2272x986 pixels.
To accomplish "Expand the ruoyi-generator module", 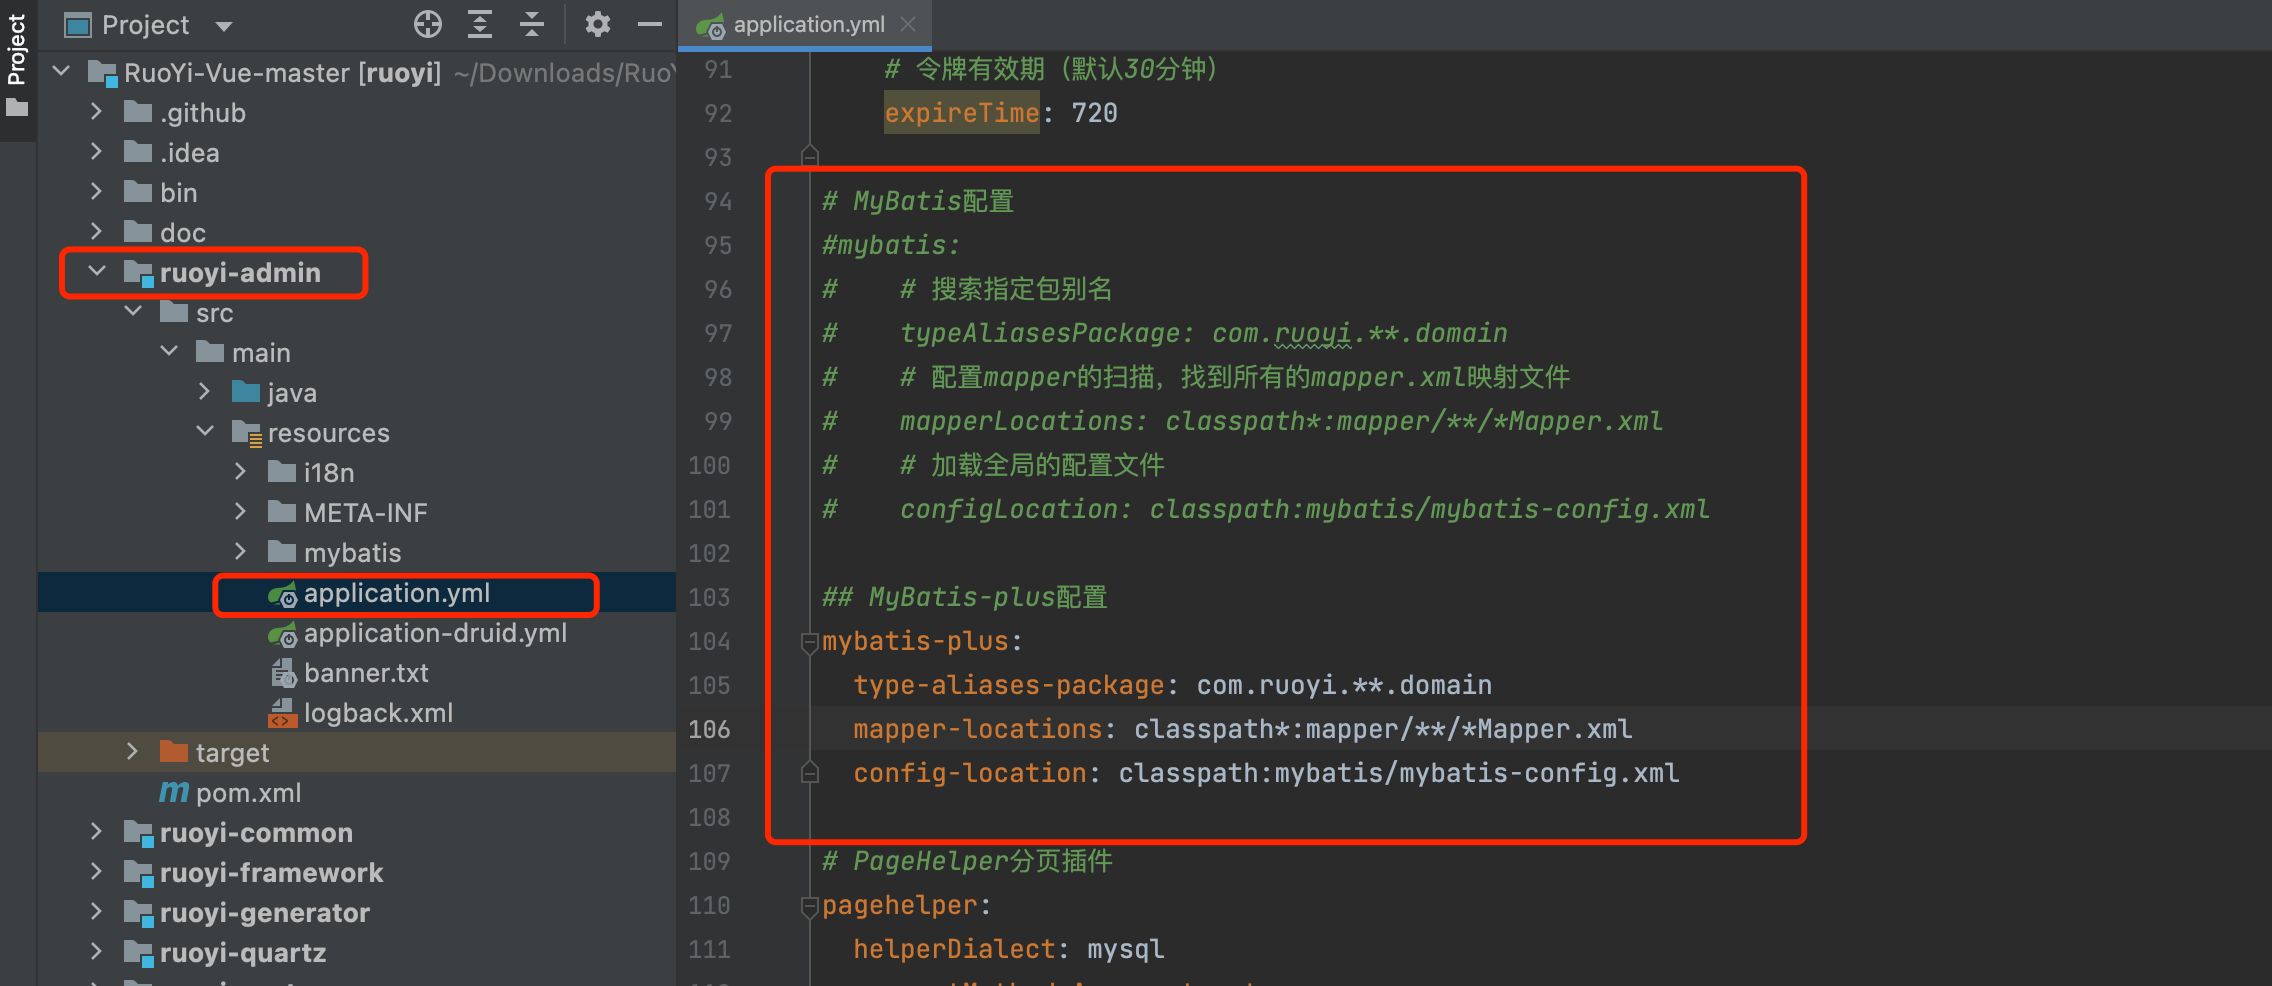I will (x=97, y=912).
